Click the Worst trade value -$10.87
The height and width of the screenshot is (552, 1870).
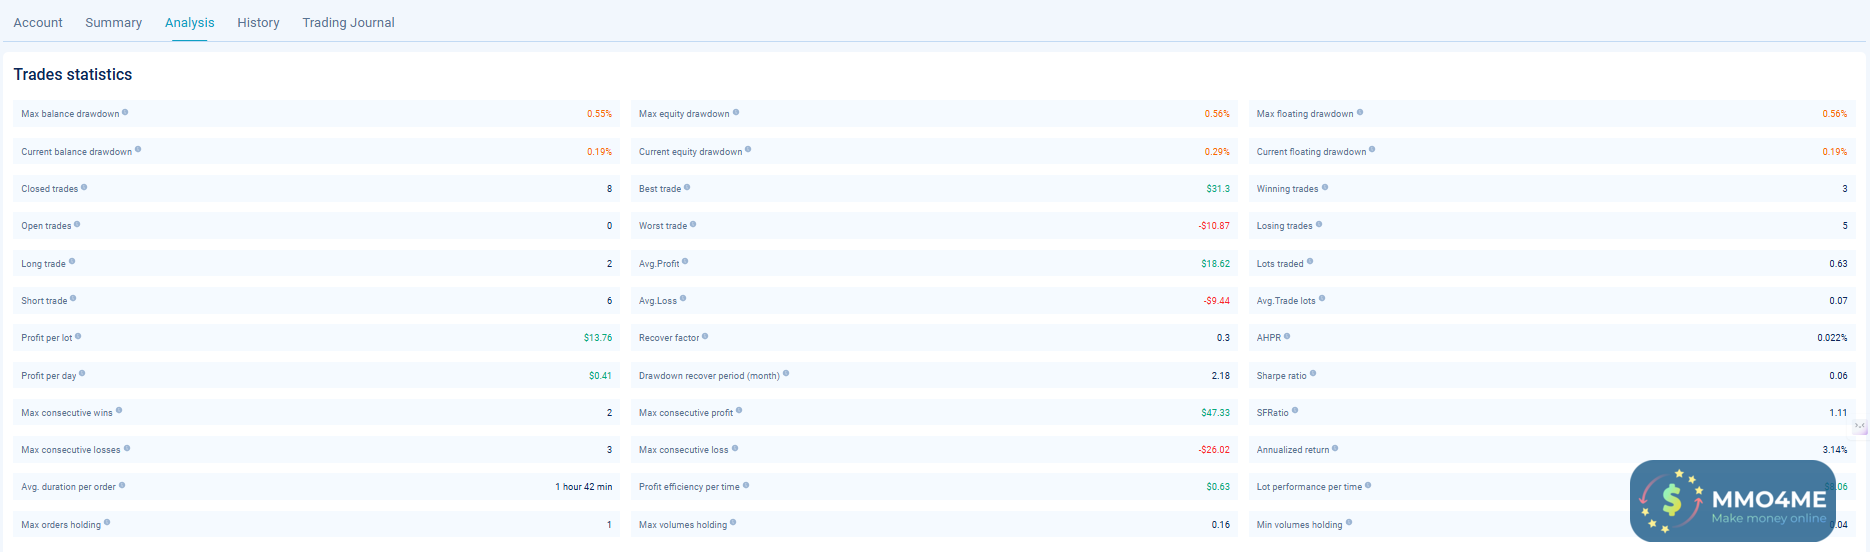click(x=1214, y=226)
